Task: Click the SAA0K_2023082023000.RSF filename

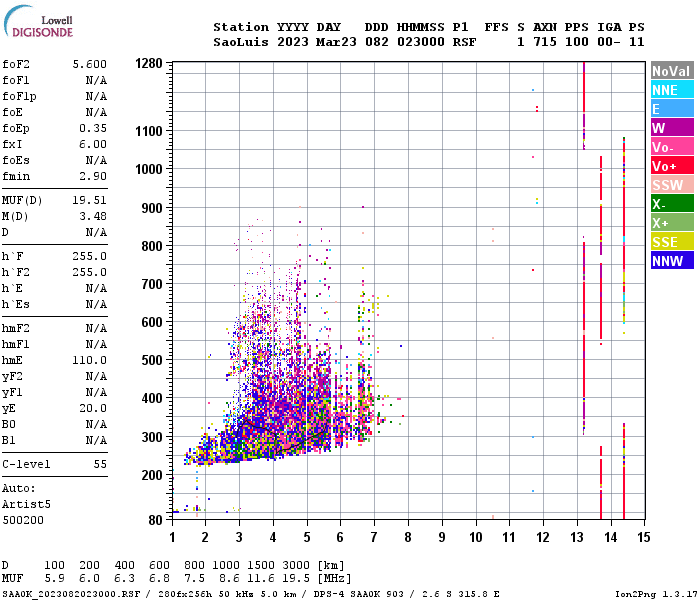Action: pyautogui.click(x=71, y=594)
